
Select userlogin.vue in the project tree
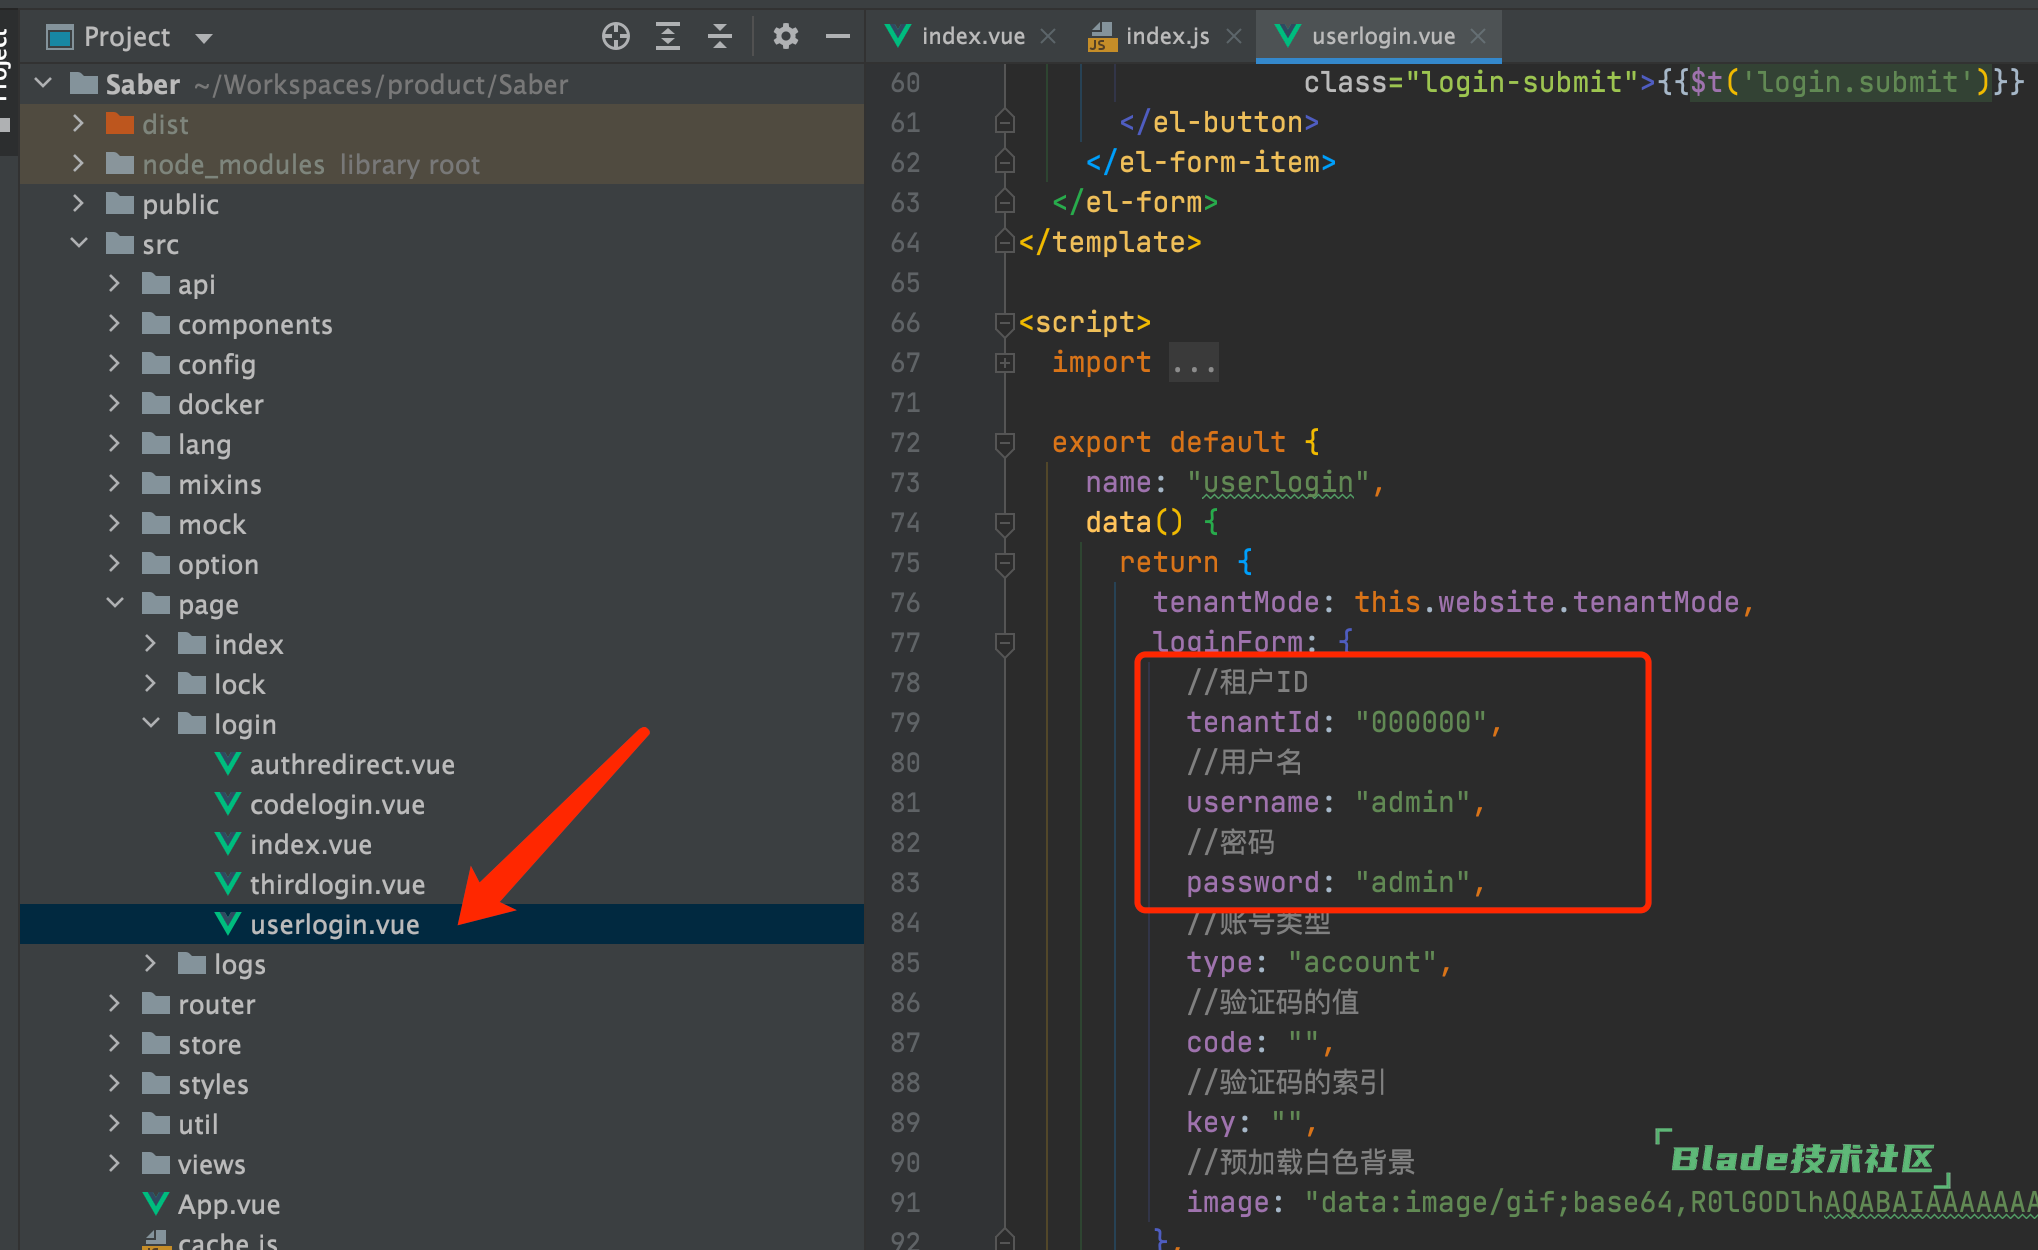point(441,924)
